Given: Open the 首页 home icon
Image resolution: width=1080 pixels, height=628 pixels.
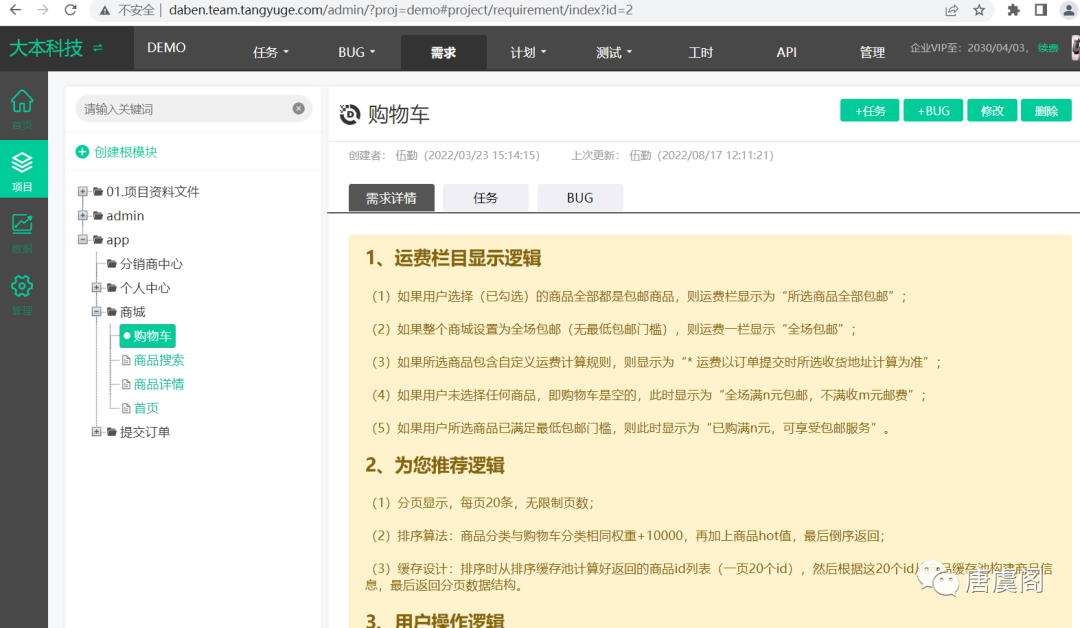Looking at the screenshot, I should 22,102.
